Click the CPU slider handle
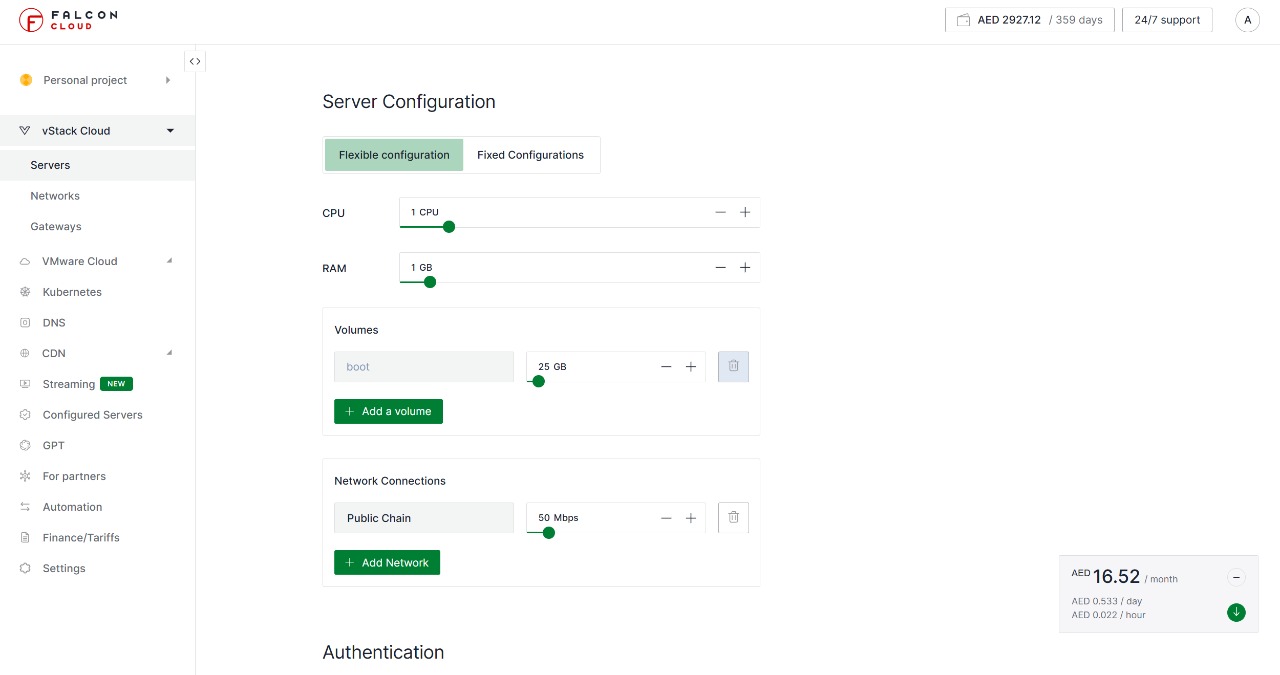1280x675 pixels. point(449,227)
